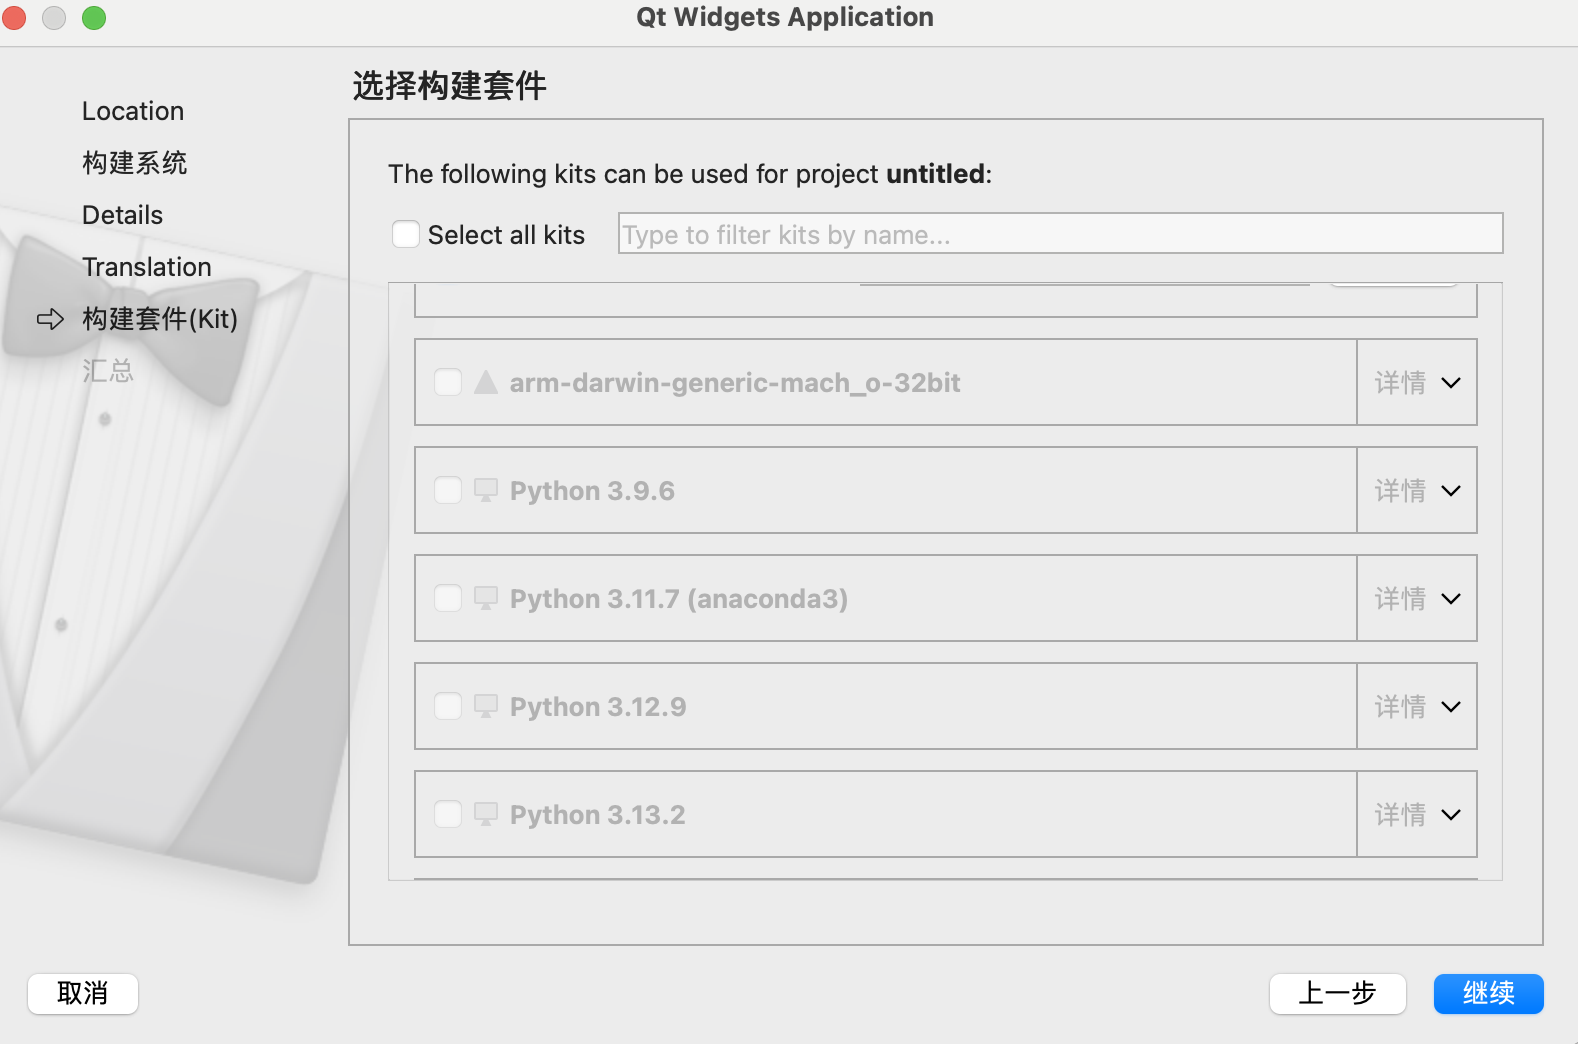The width and height of the screenshot is (1578, 1044).
Task: Tick the Python 3.9.6 kit checkbox
Action: [448, 491]
